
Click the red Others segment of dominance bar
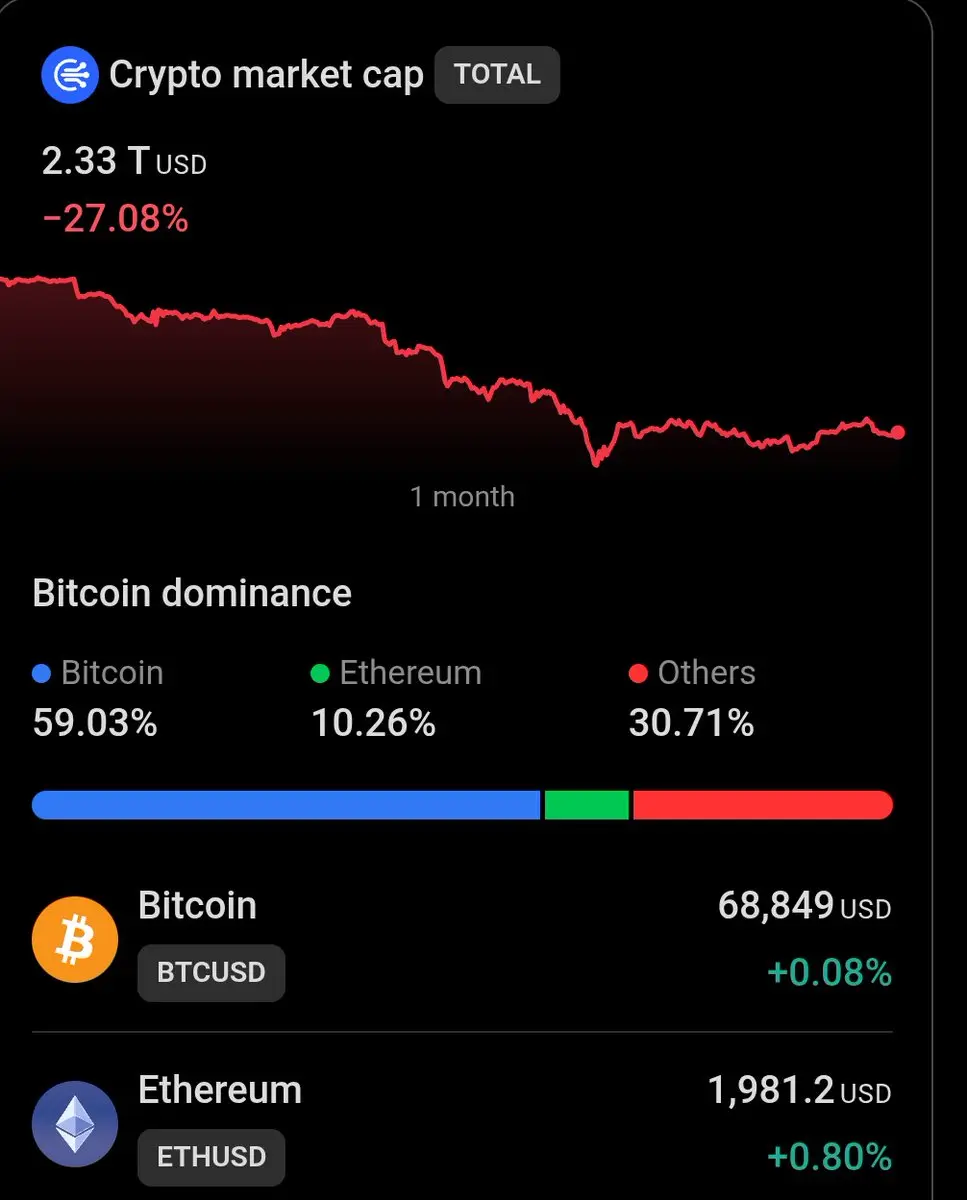pos(763,805)
